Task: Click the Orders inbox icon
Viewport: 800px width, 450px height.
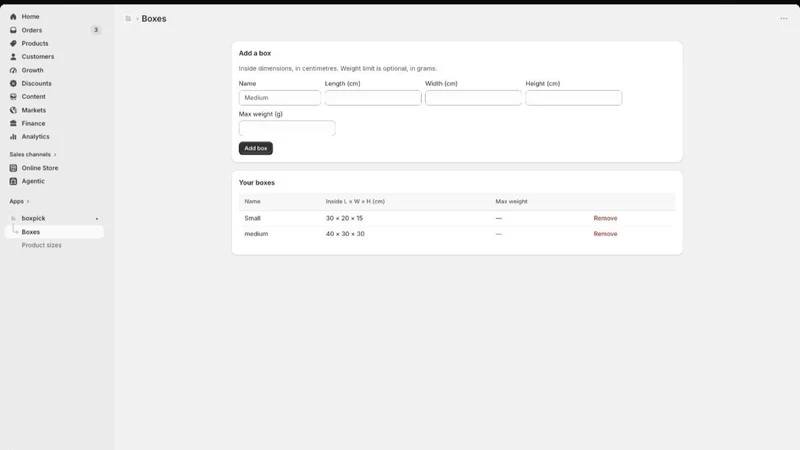Action: click(13, 30)
